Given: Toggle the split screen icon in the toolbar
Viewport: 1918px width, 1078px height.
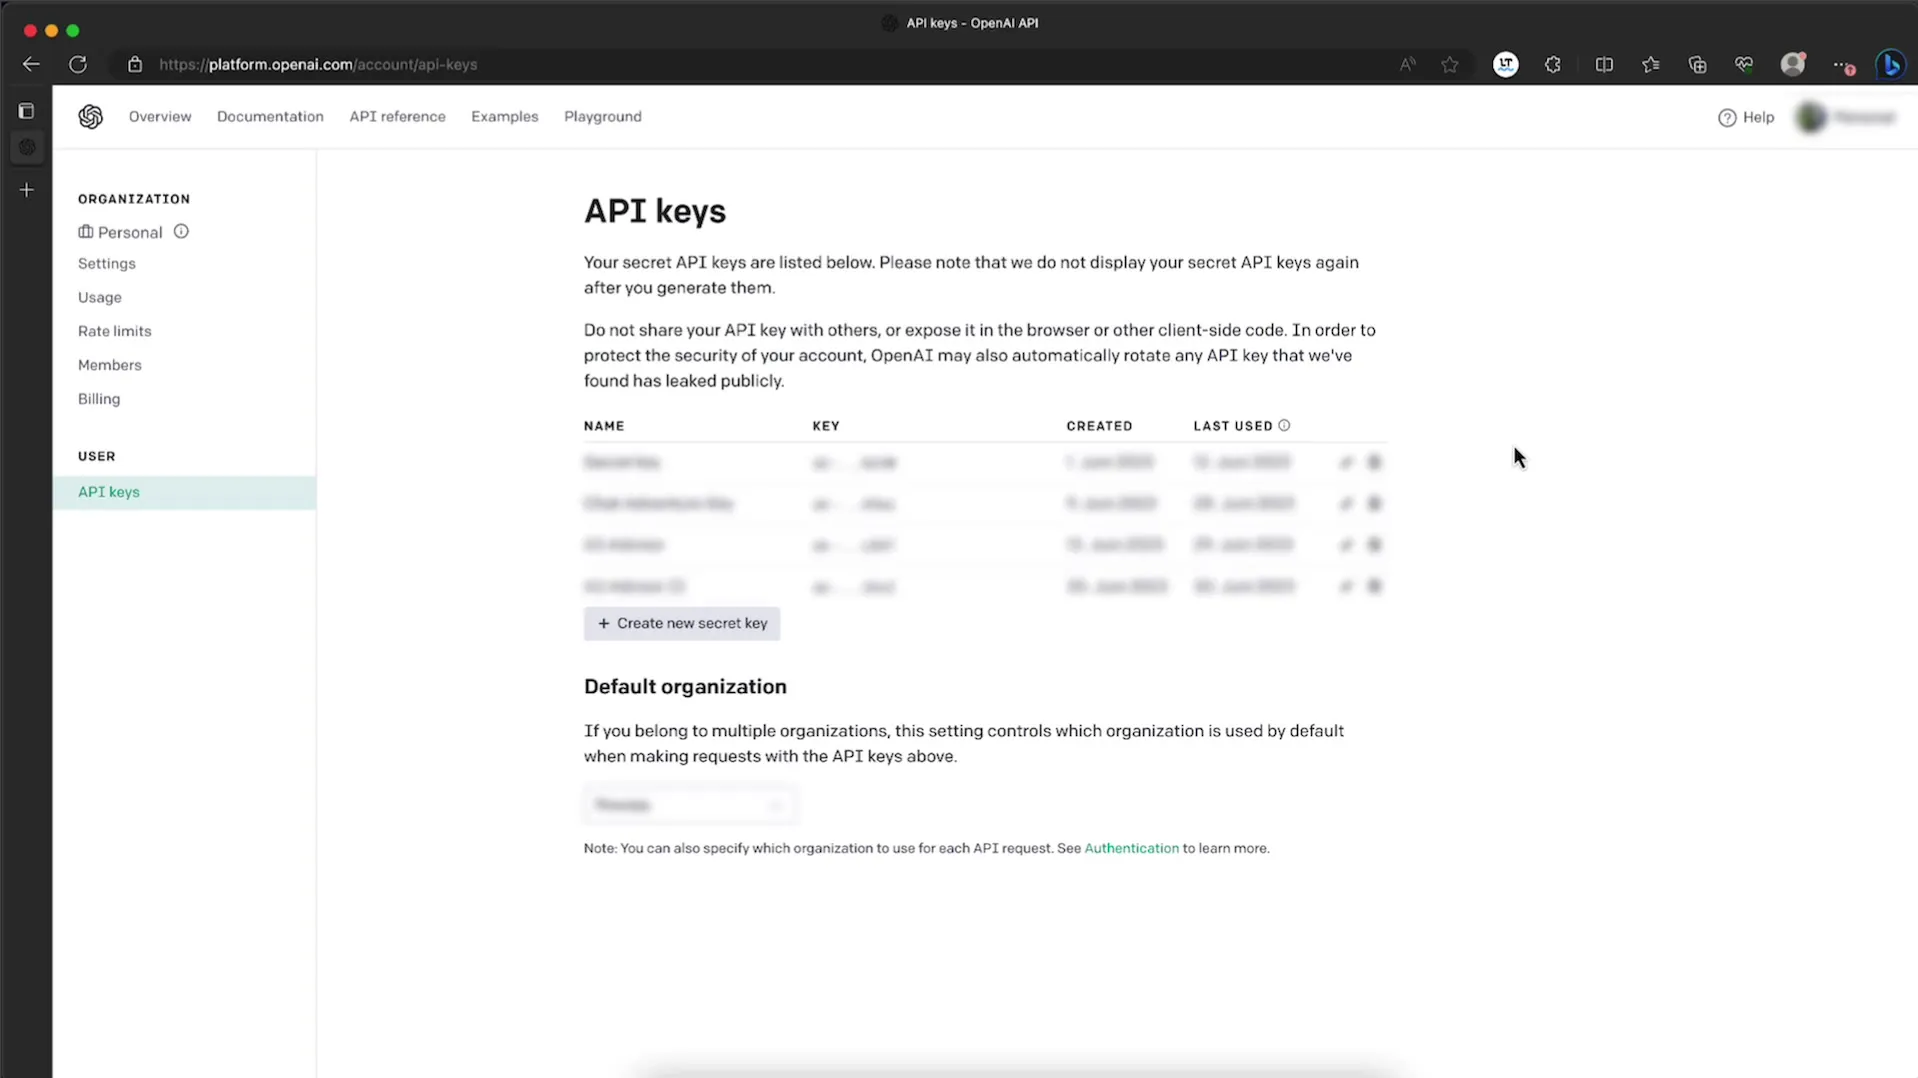Looking at the screenshot, I should coord(1604,64).
